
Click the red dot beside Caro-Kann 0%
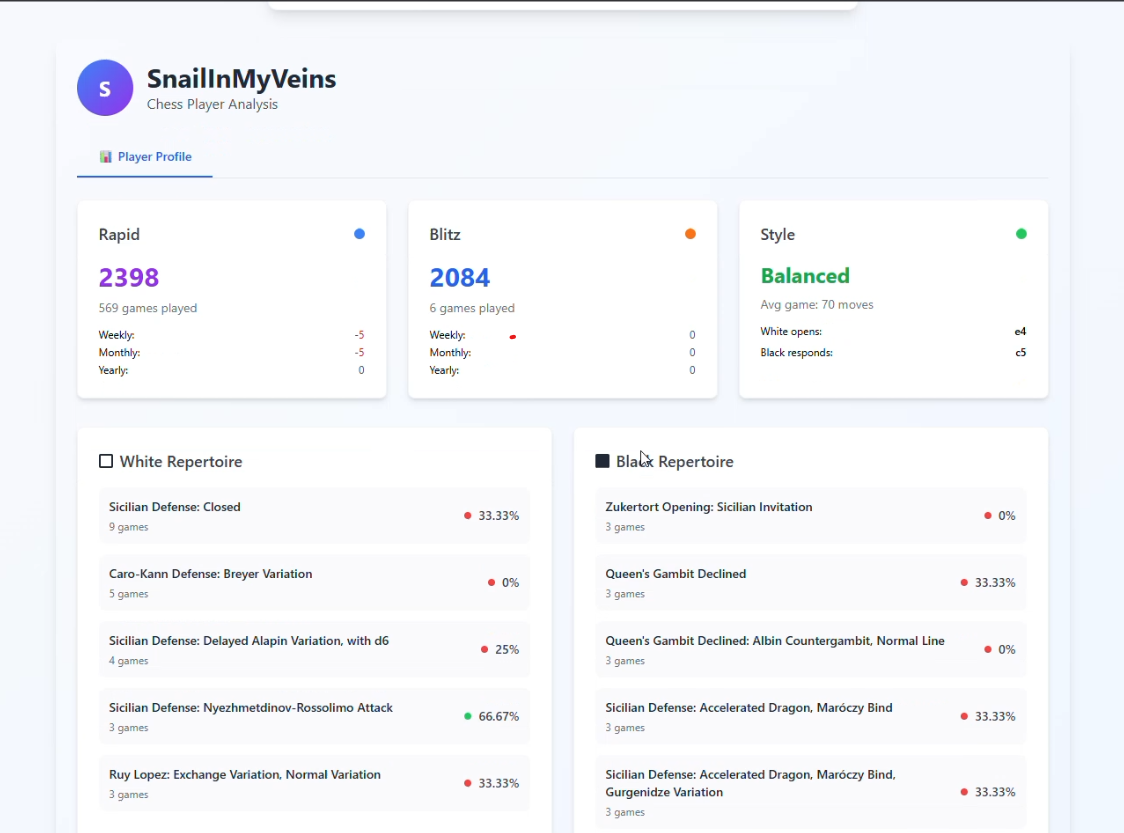point(491,582)
